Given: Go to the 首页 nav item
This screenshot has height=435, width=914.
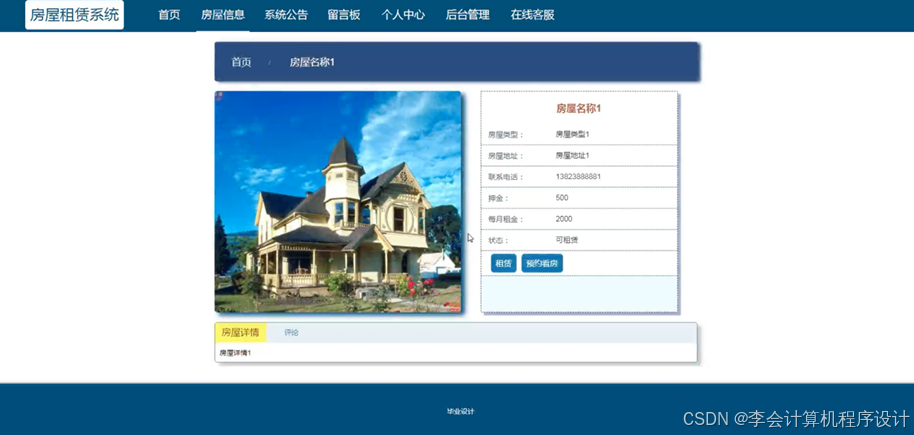Looking at the screenshot, I should coord(169,15).
